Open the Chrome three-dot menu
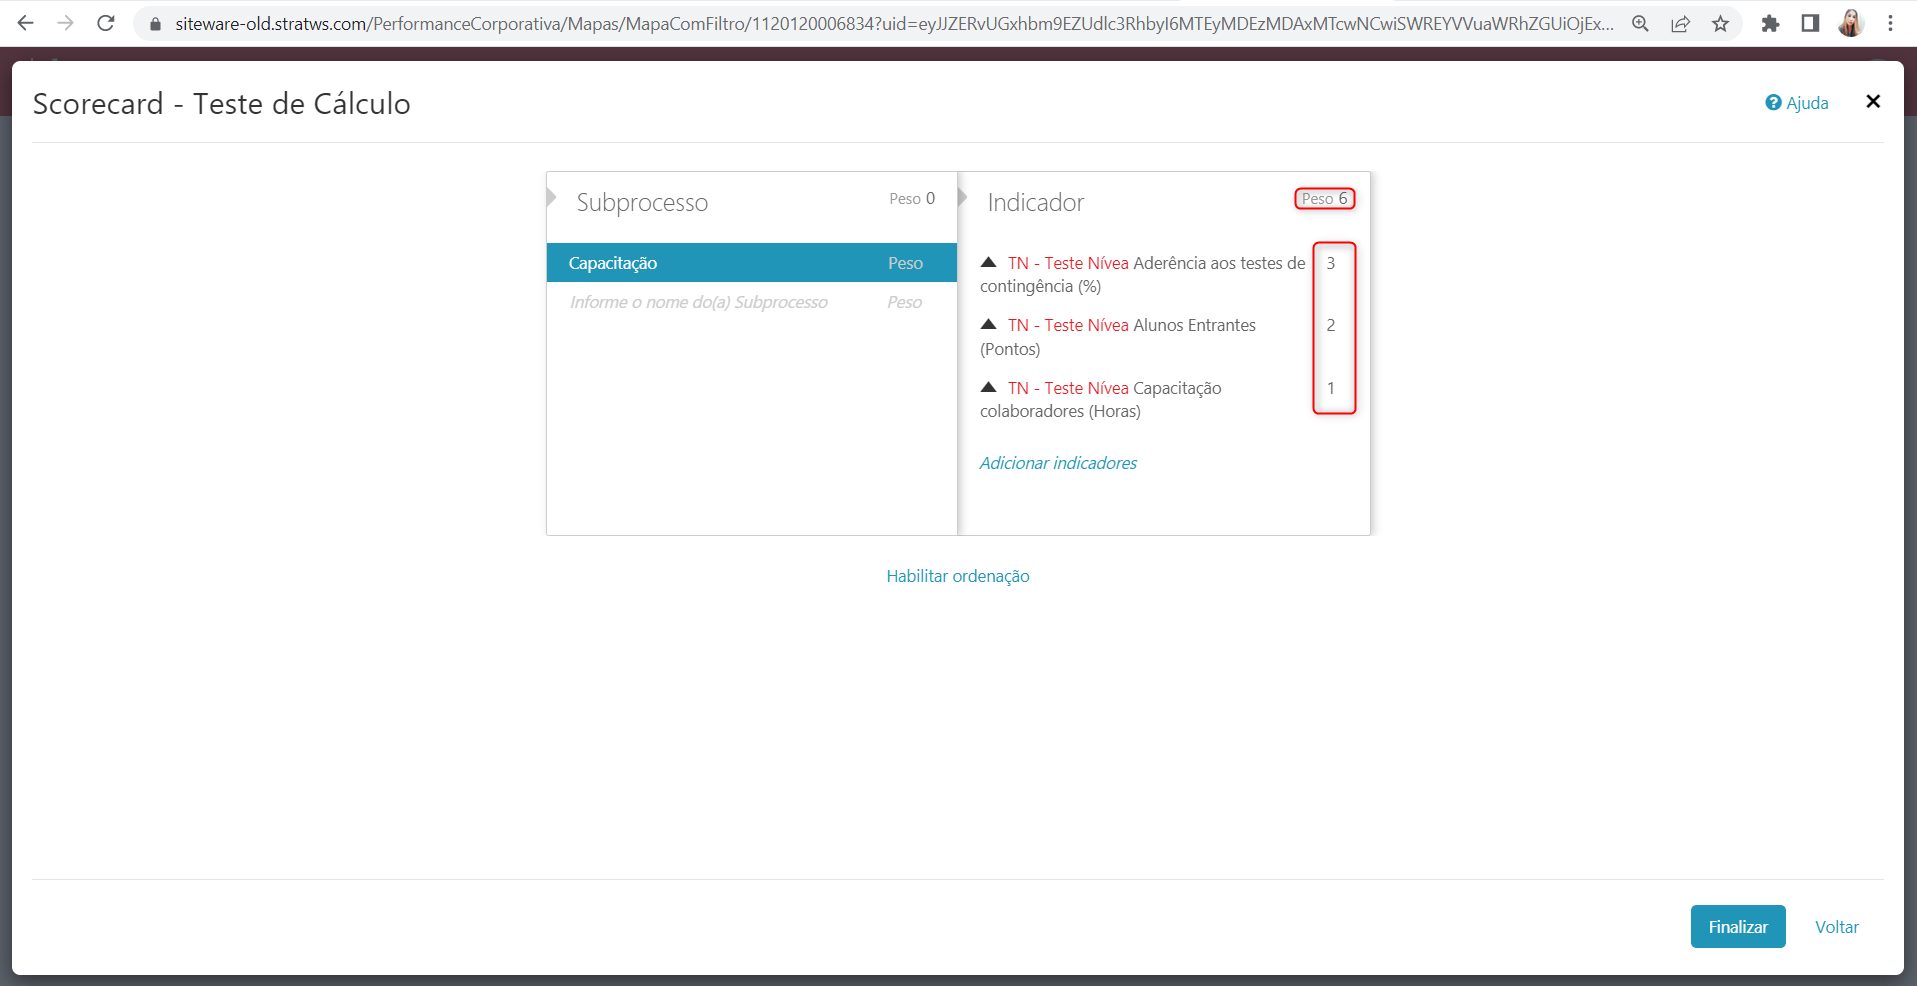Viewport: 1917px width, 986px height. [1890, 23]
